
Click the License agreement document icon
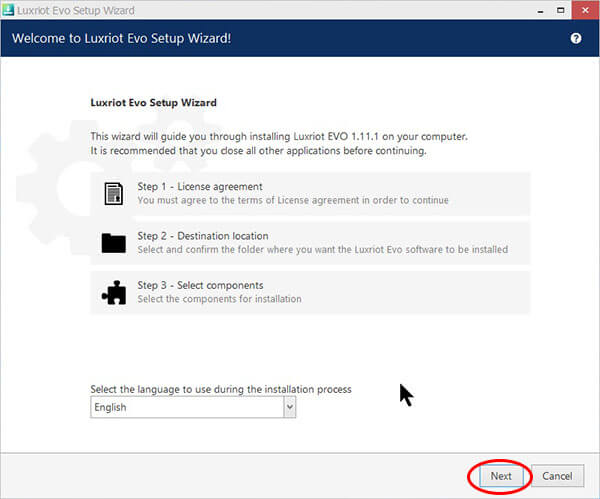click(113, 193)
